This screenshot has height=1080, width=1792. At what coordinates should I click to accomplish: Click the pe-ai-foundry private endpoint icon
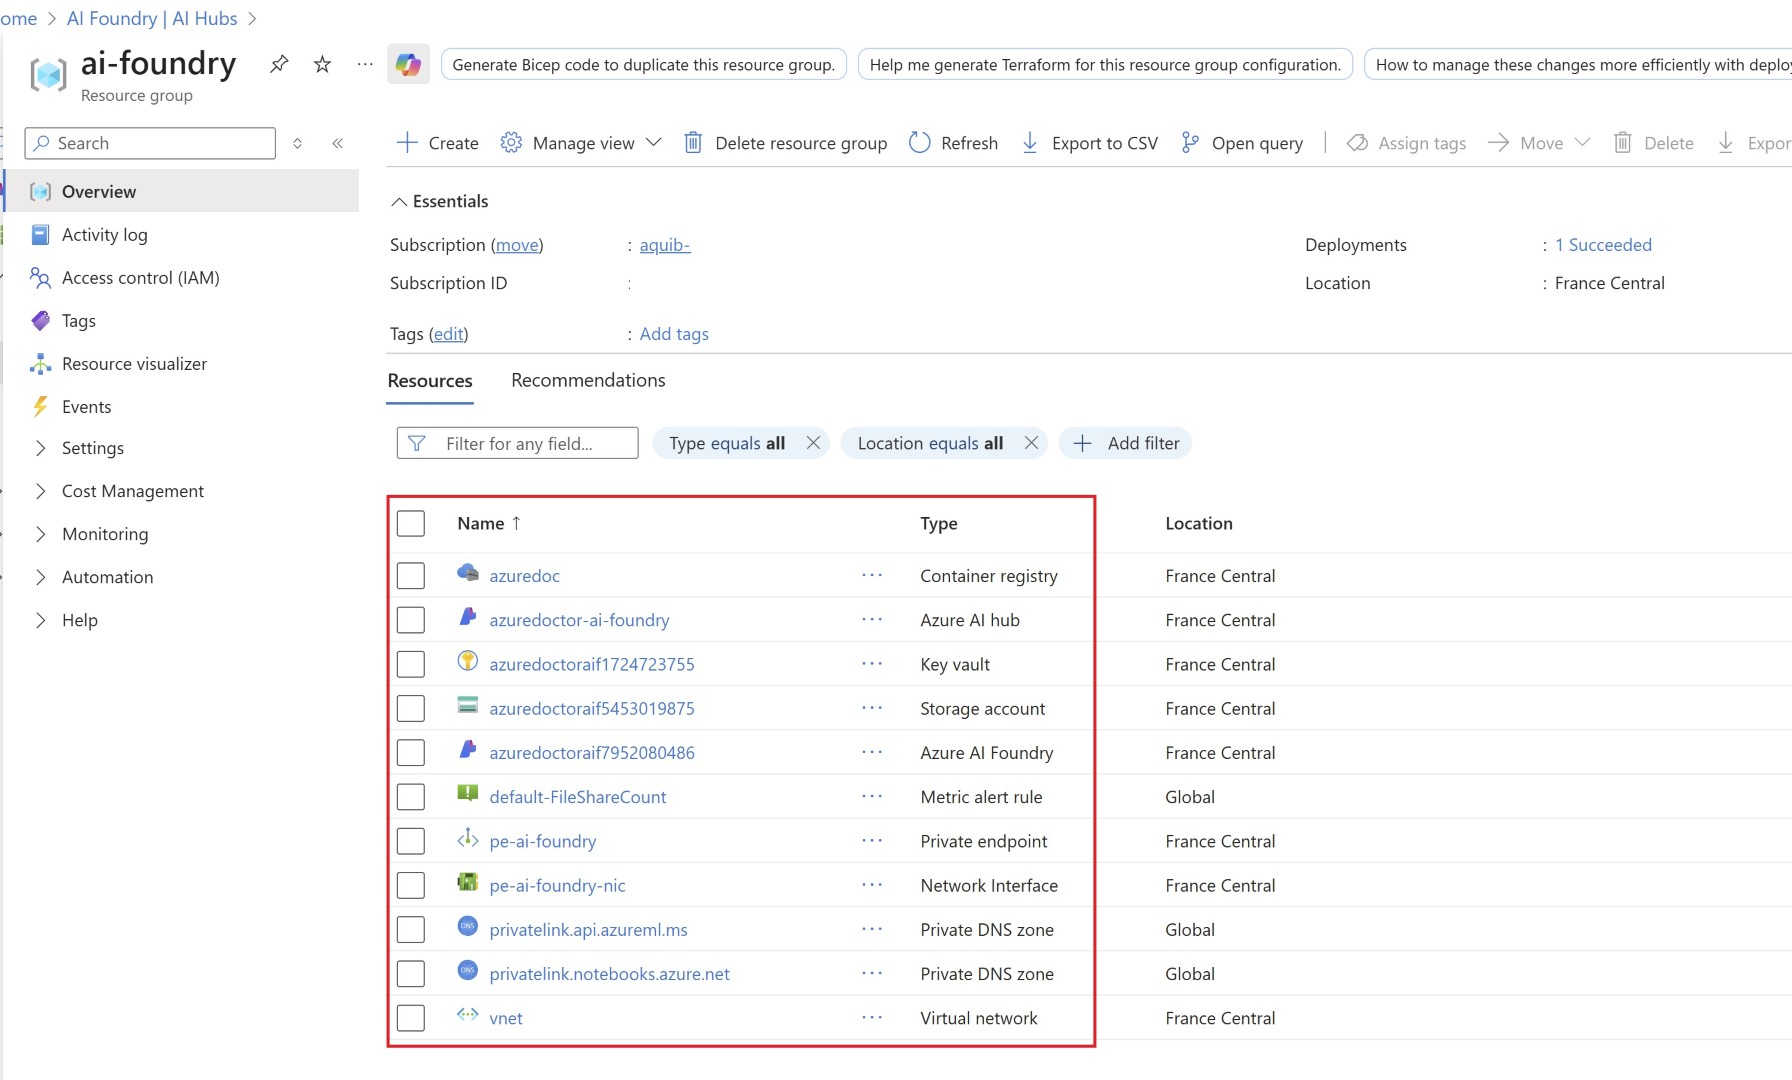point(467,838)
